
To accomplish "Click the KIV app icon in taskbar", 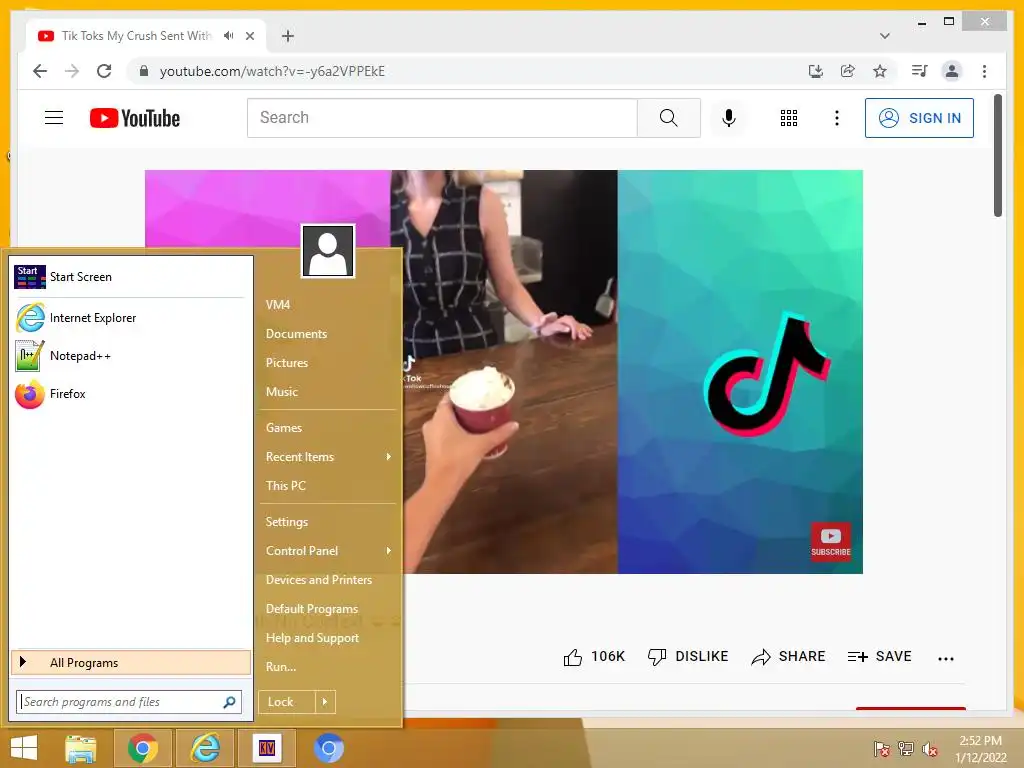I will pyautogui.click(x=266, y=748).
